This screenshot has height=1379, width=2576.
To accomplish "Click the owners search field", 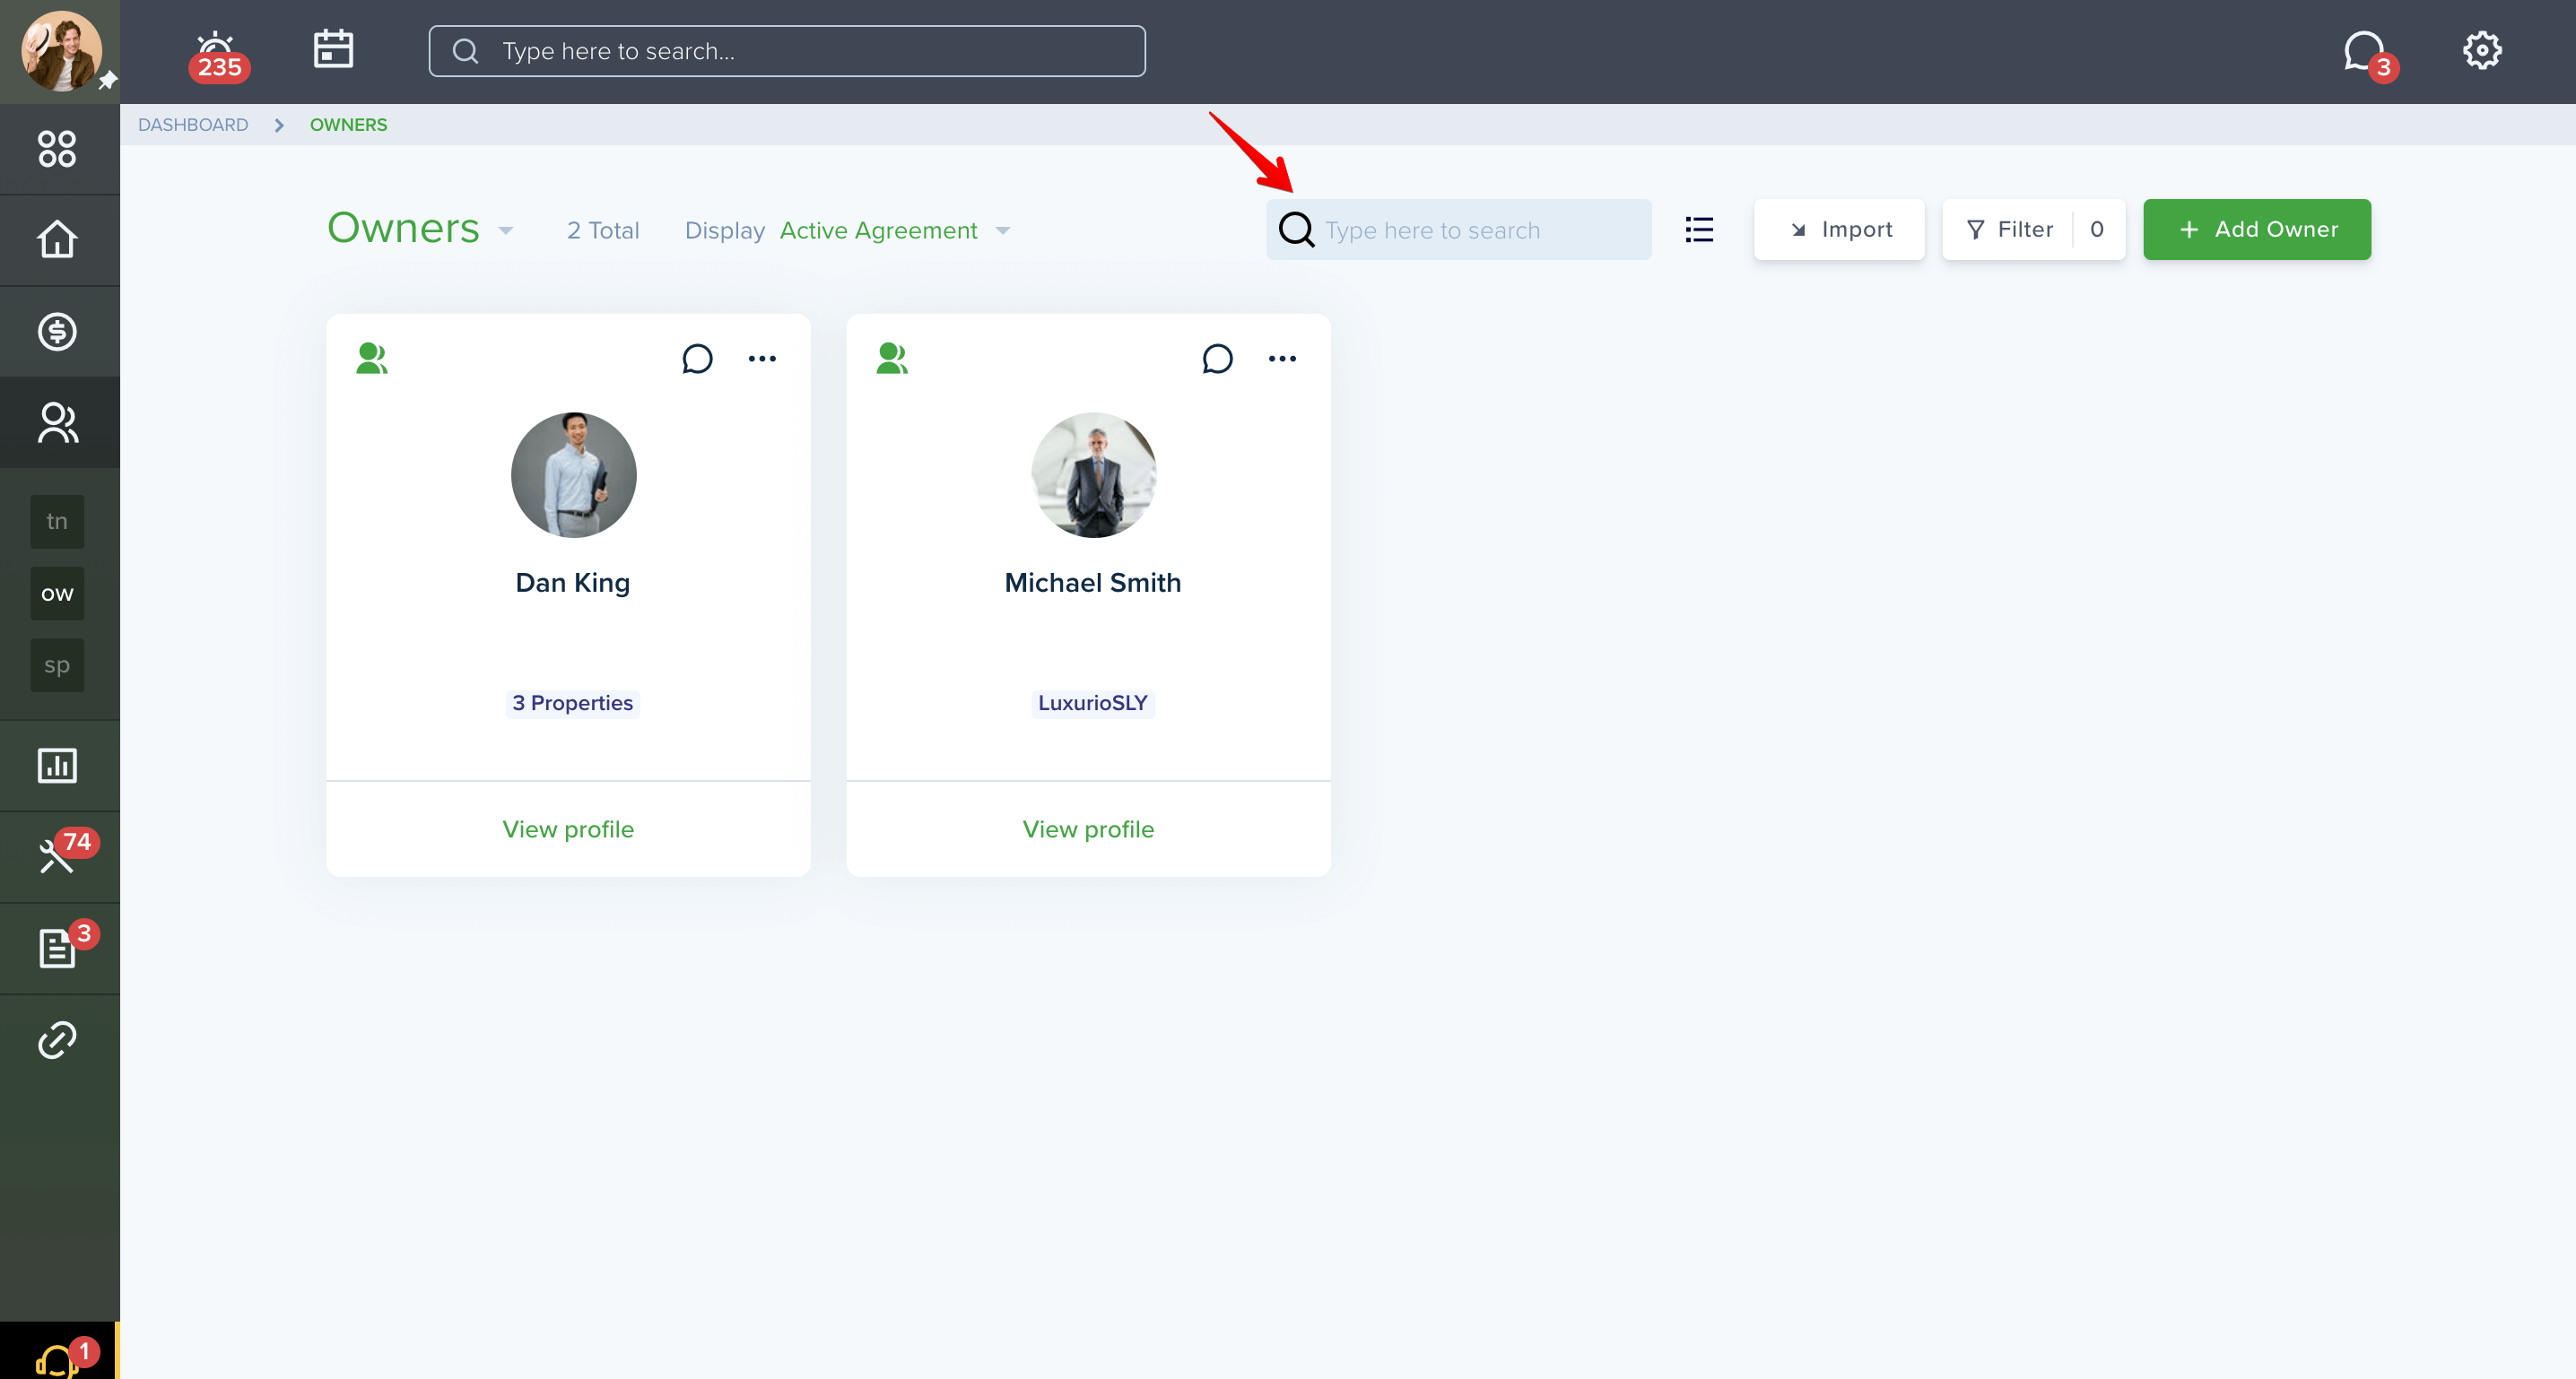I will click(1458, 229).
